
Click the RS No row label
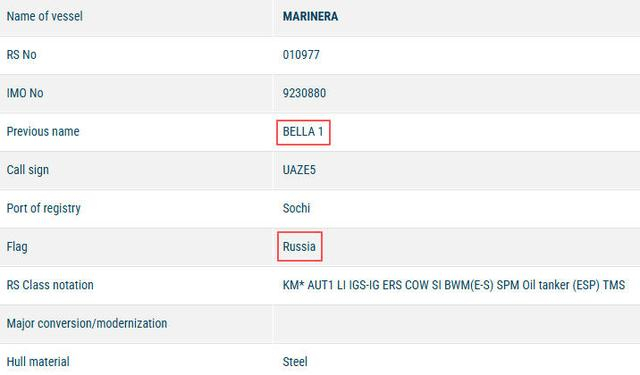[22, 55]
